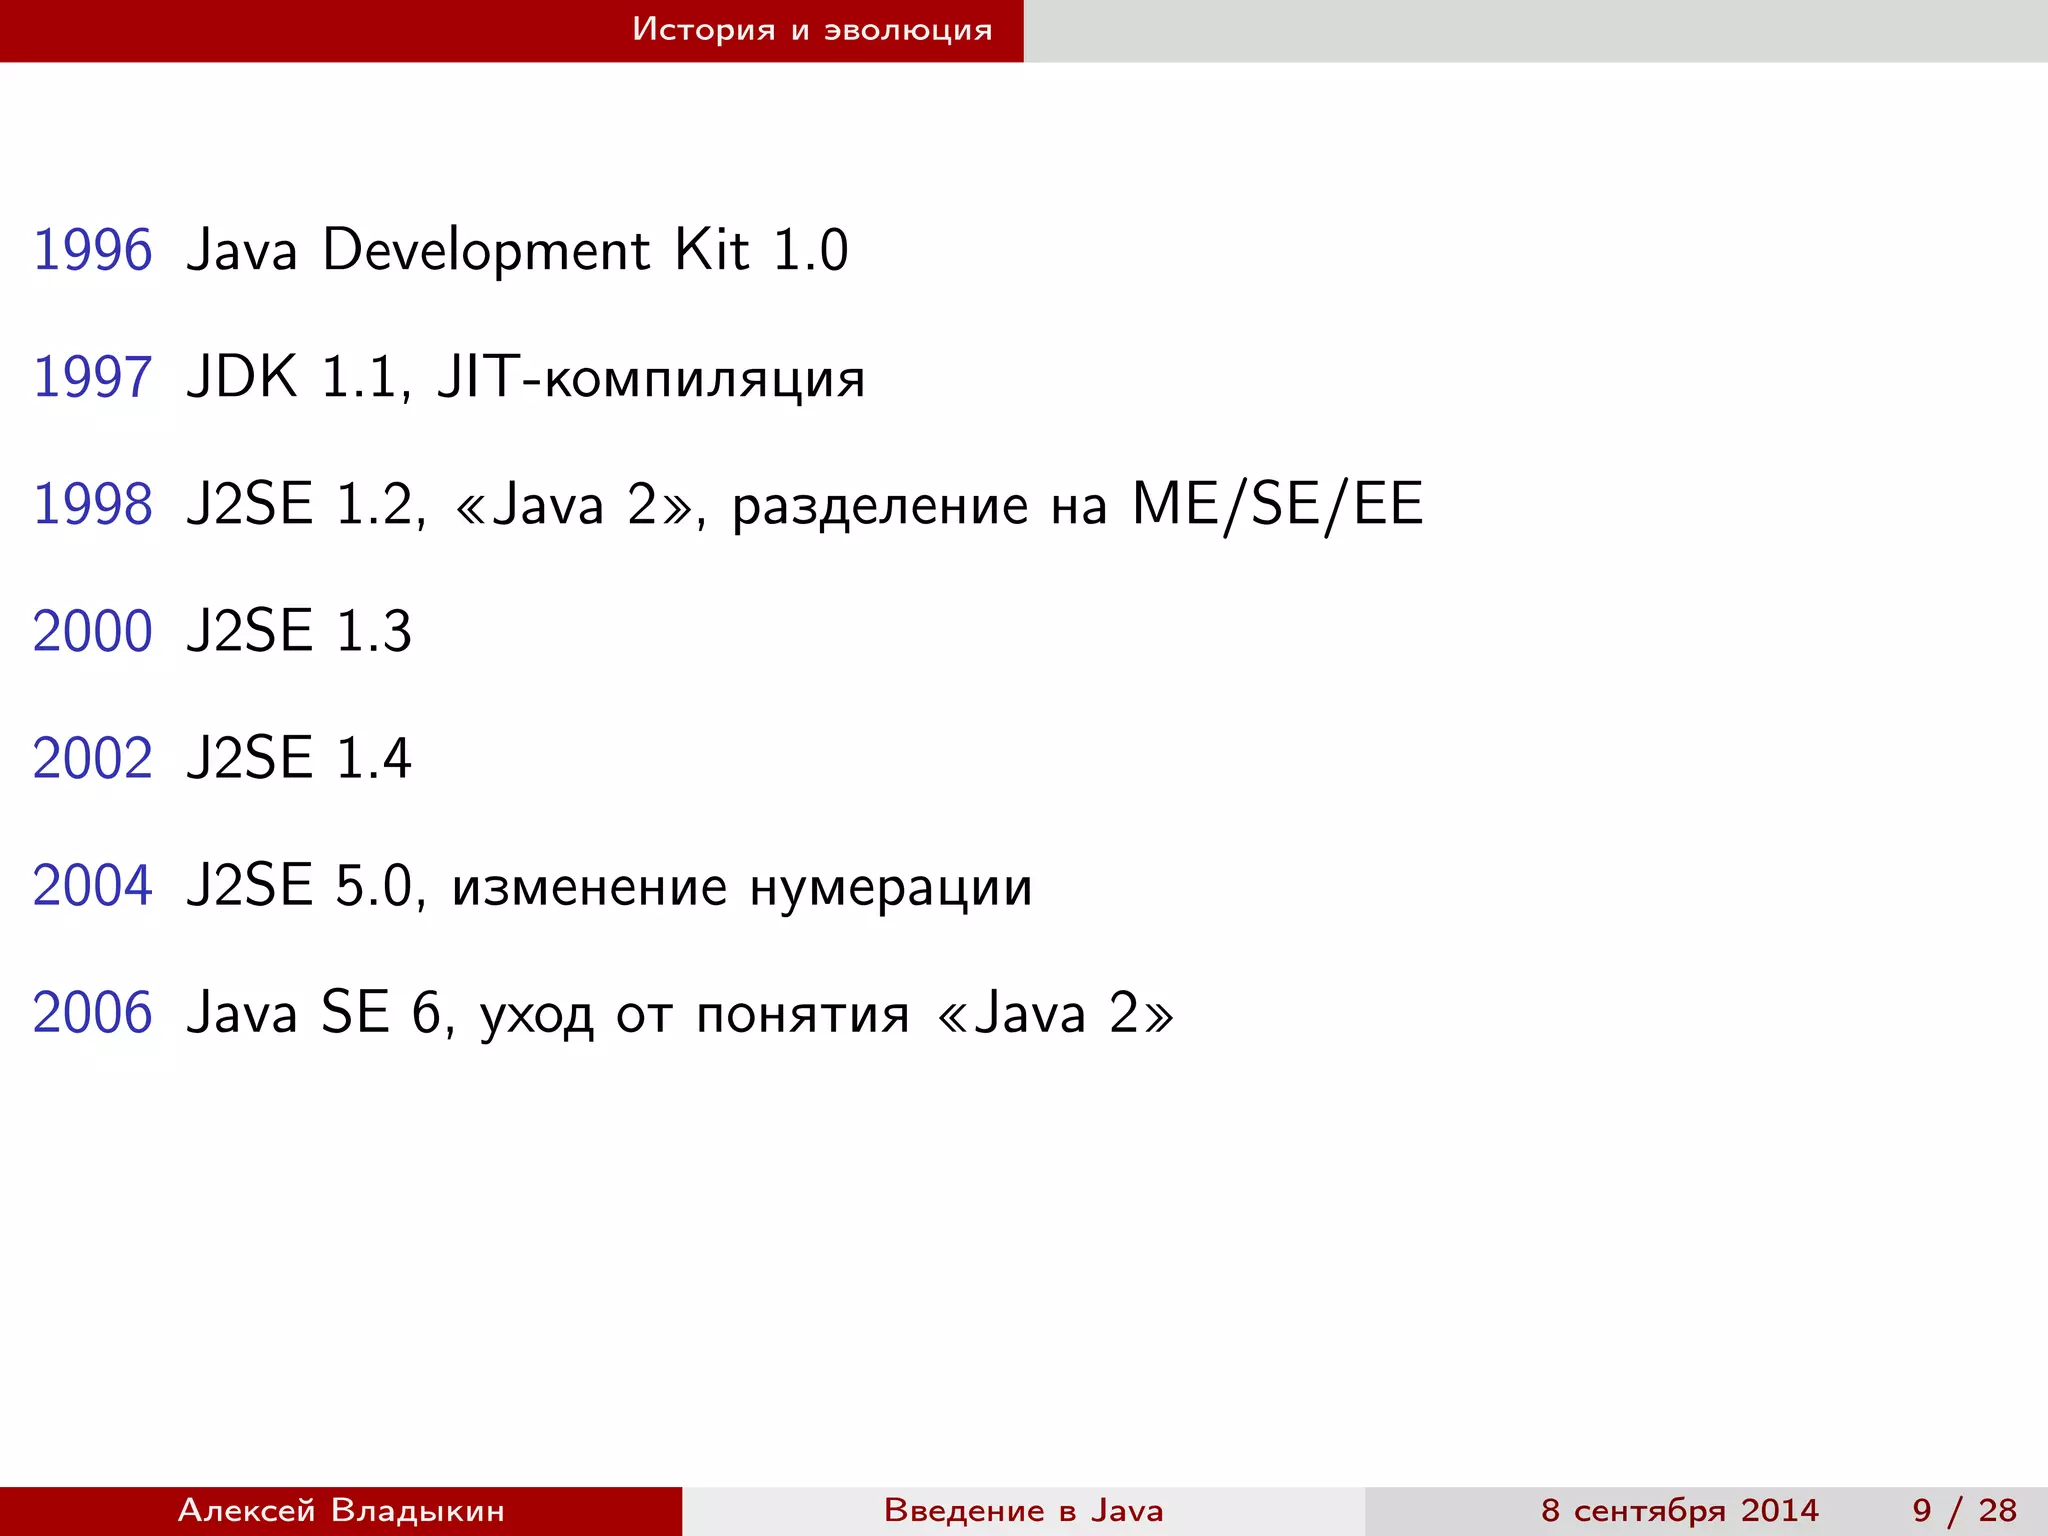The width and height of the screenshot is (2048, 1536).
Task: Click the year '2004' label
Action: [93, 885]
